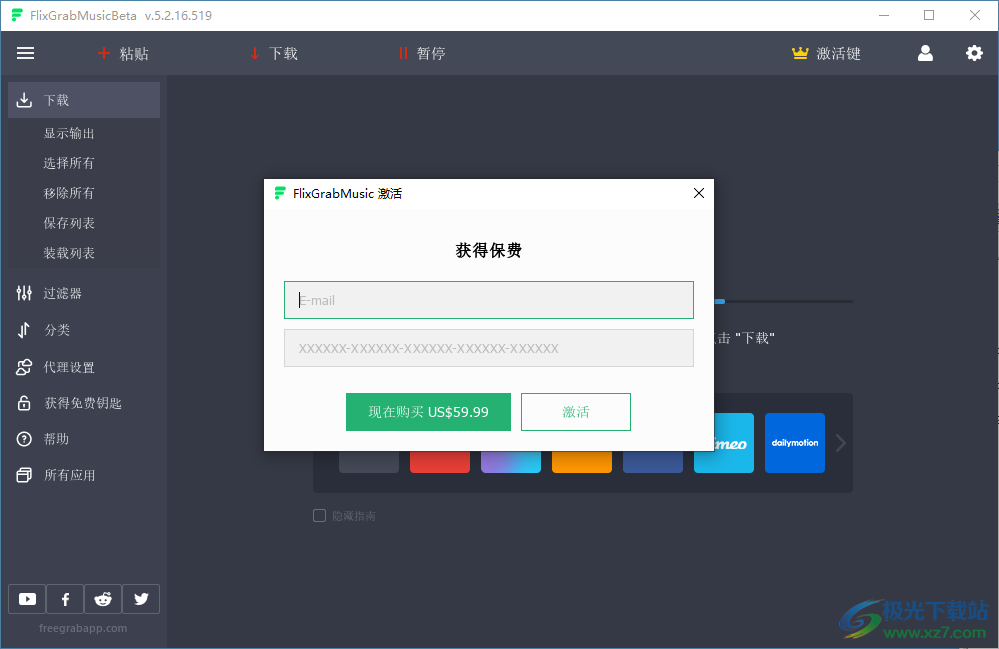Click the dailymotion service tile
The image size is (999, 649).
[794, 443]
